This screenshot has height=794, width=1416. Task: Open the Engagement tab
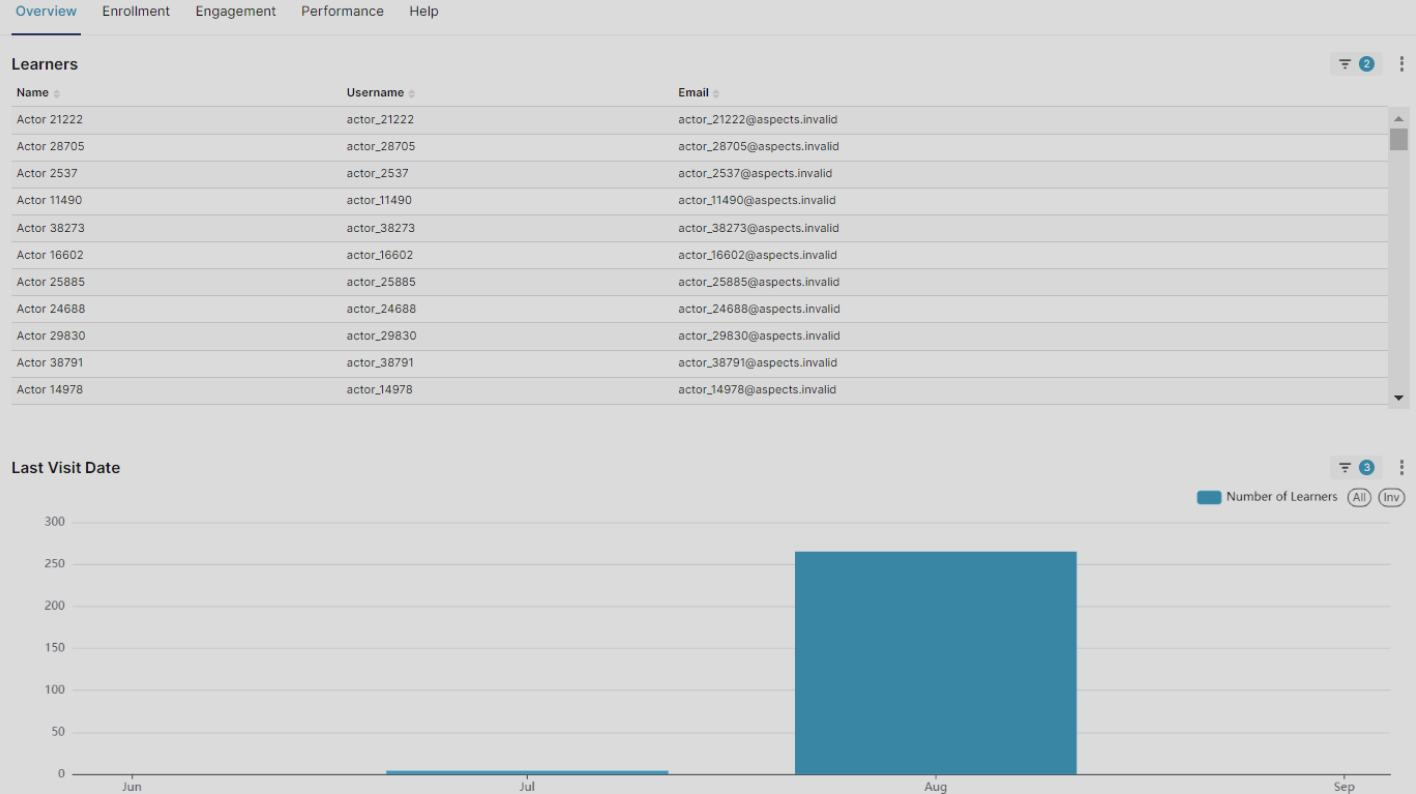236,11
